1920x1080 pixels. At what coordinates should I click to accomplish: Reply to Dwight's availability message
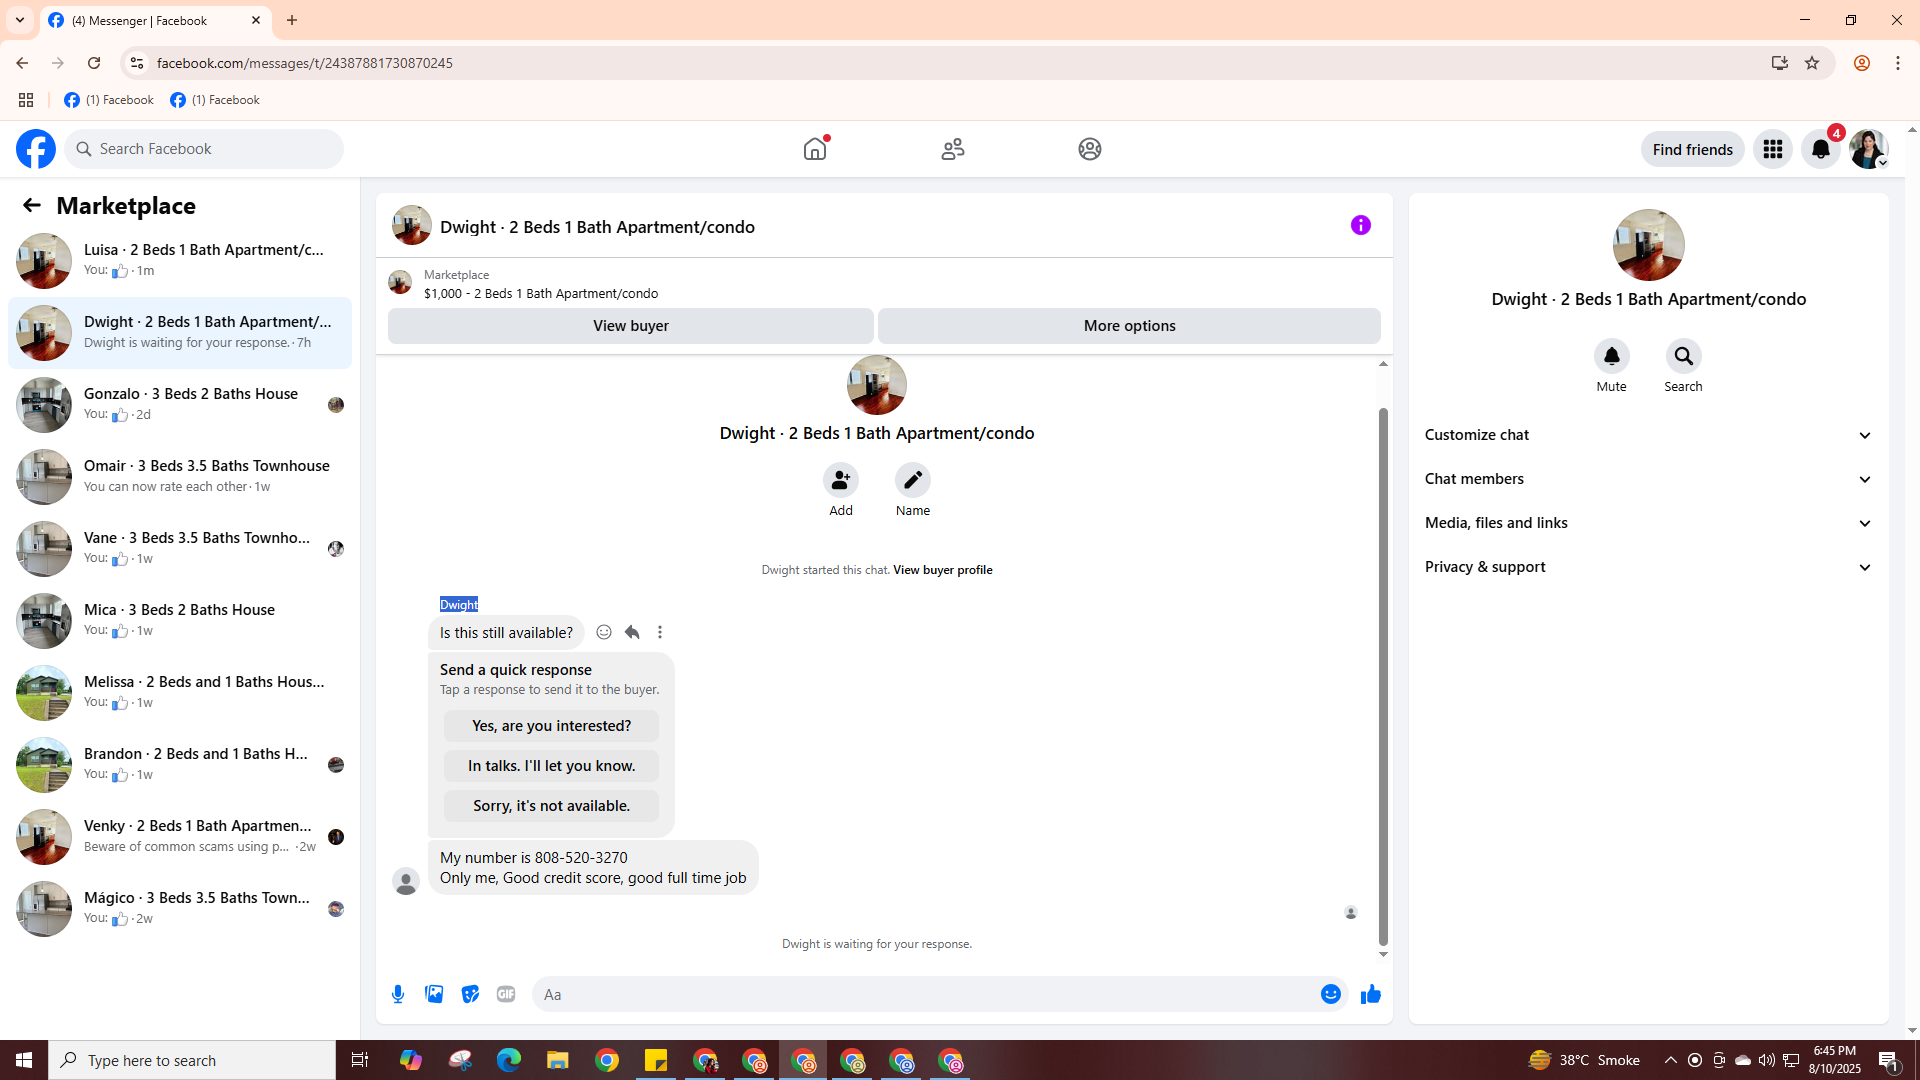632,632
